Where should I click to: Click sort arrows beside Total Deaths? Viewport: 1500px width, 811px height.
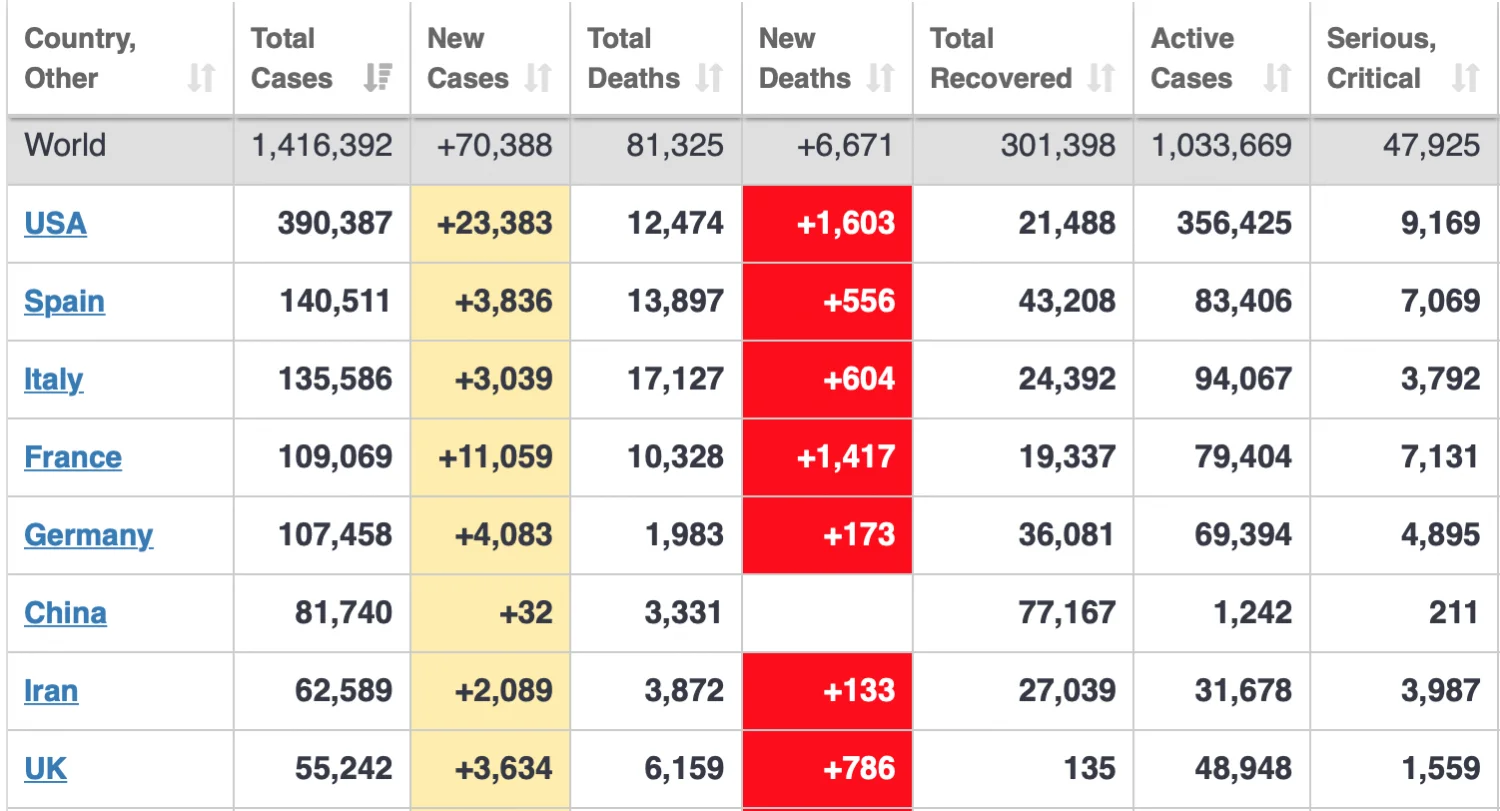pyautogui.click(x=709, y=78)
